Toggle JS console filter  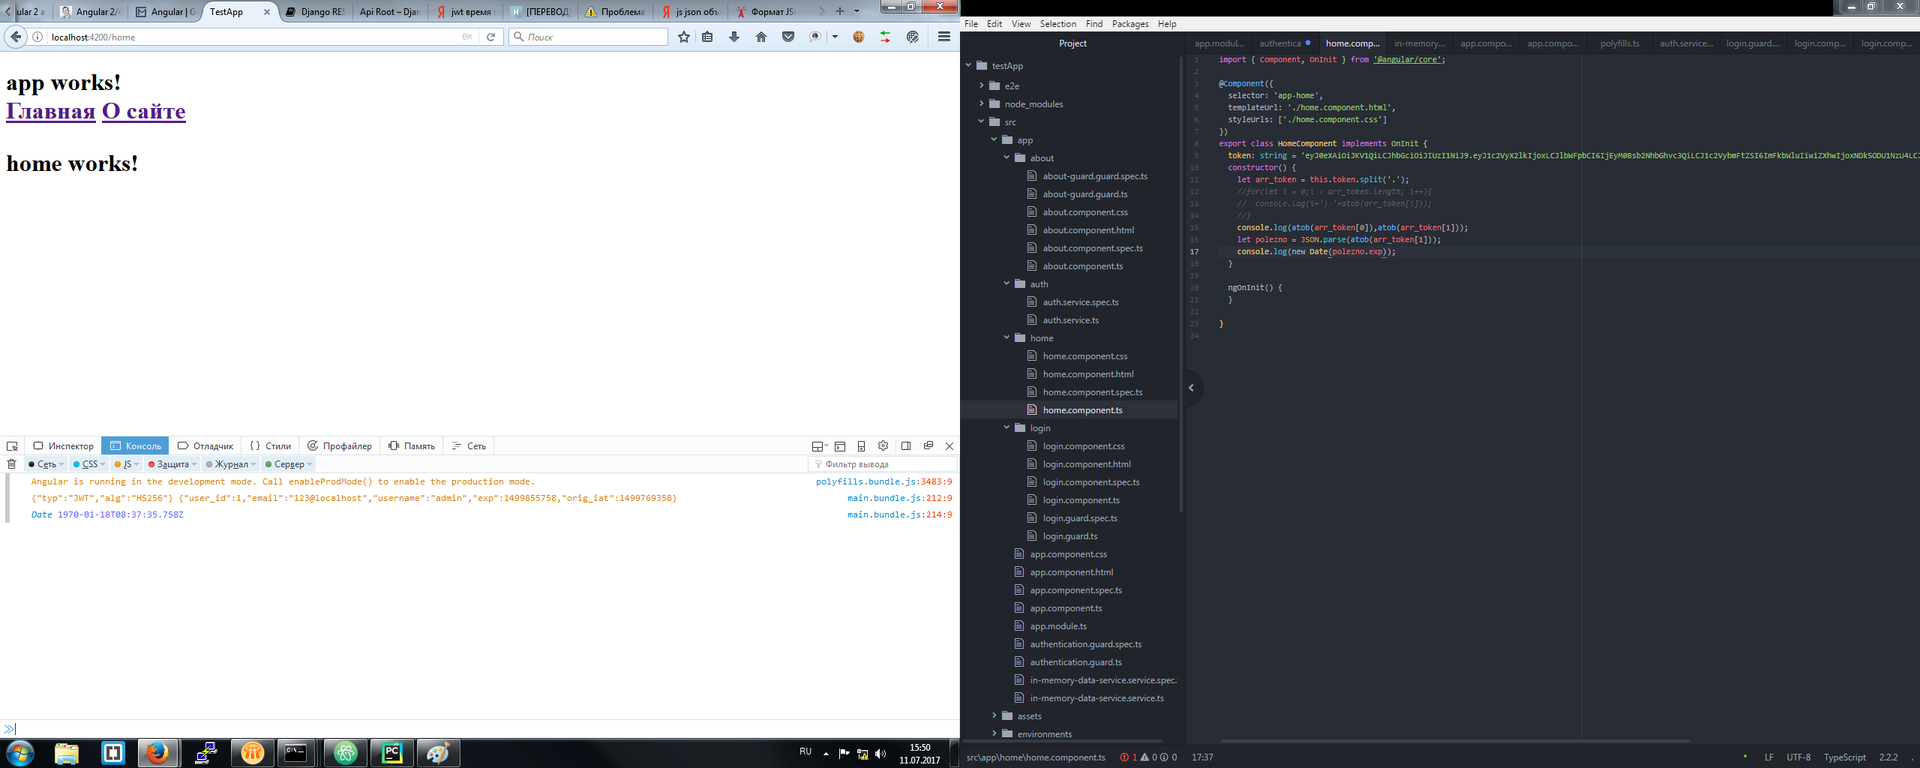coord(126,464)
